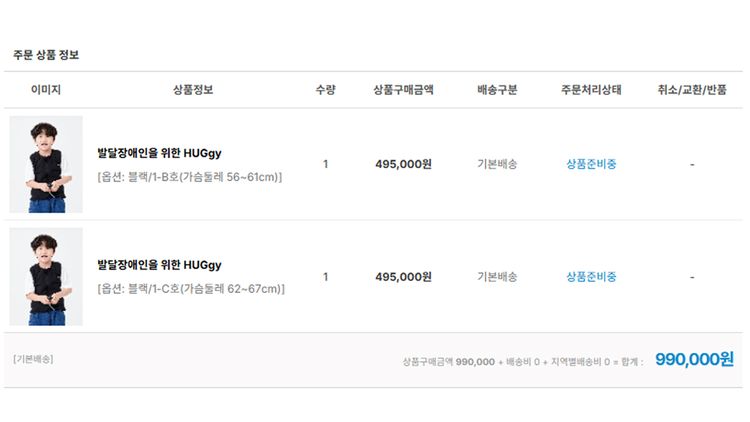Click the 990,000원 total amount
The width and height of the screenshot is (750, 422).
(x=694, y=360)
